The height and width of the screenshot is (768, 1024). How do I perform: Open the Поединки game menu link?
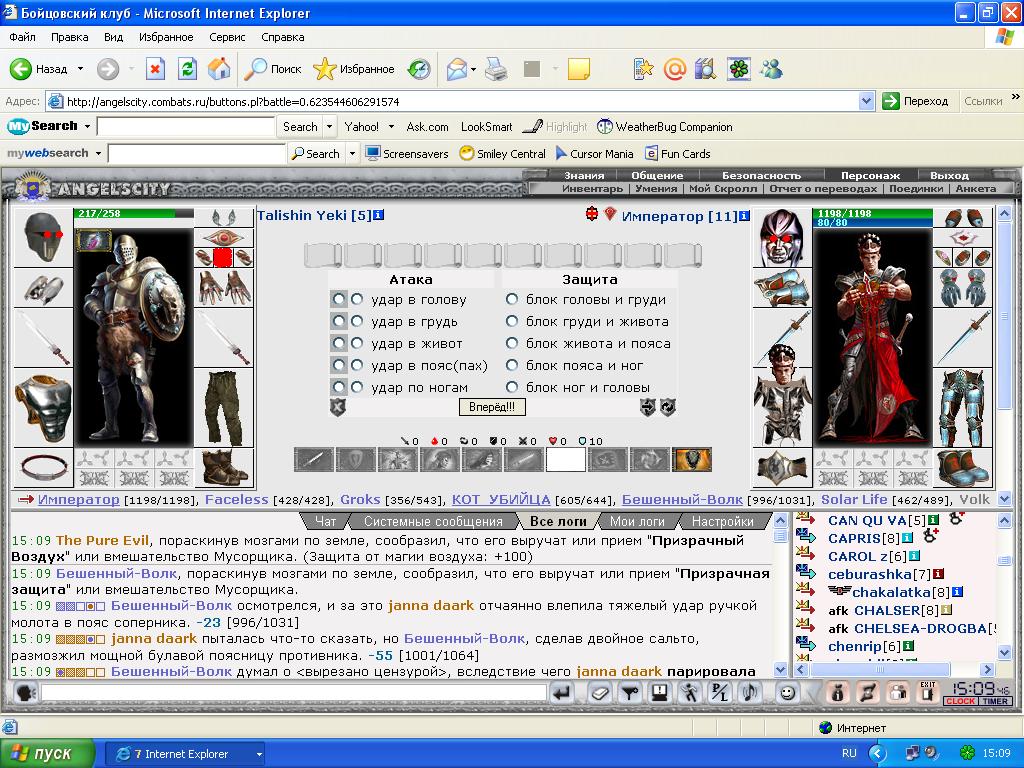click(916, 189)
